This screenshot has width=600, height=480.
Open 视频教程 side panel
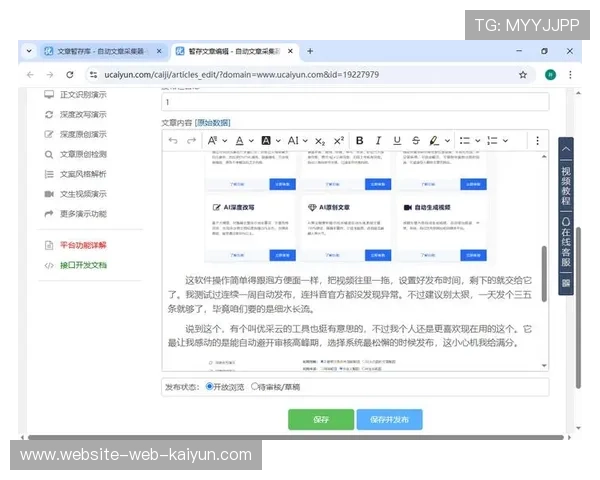coord(566,185)
